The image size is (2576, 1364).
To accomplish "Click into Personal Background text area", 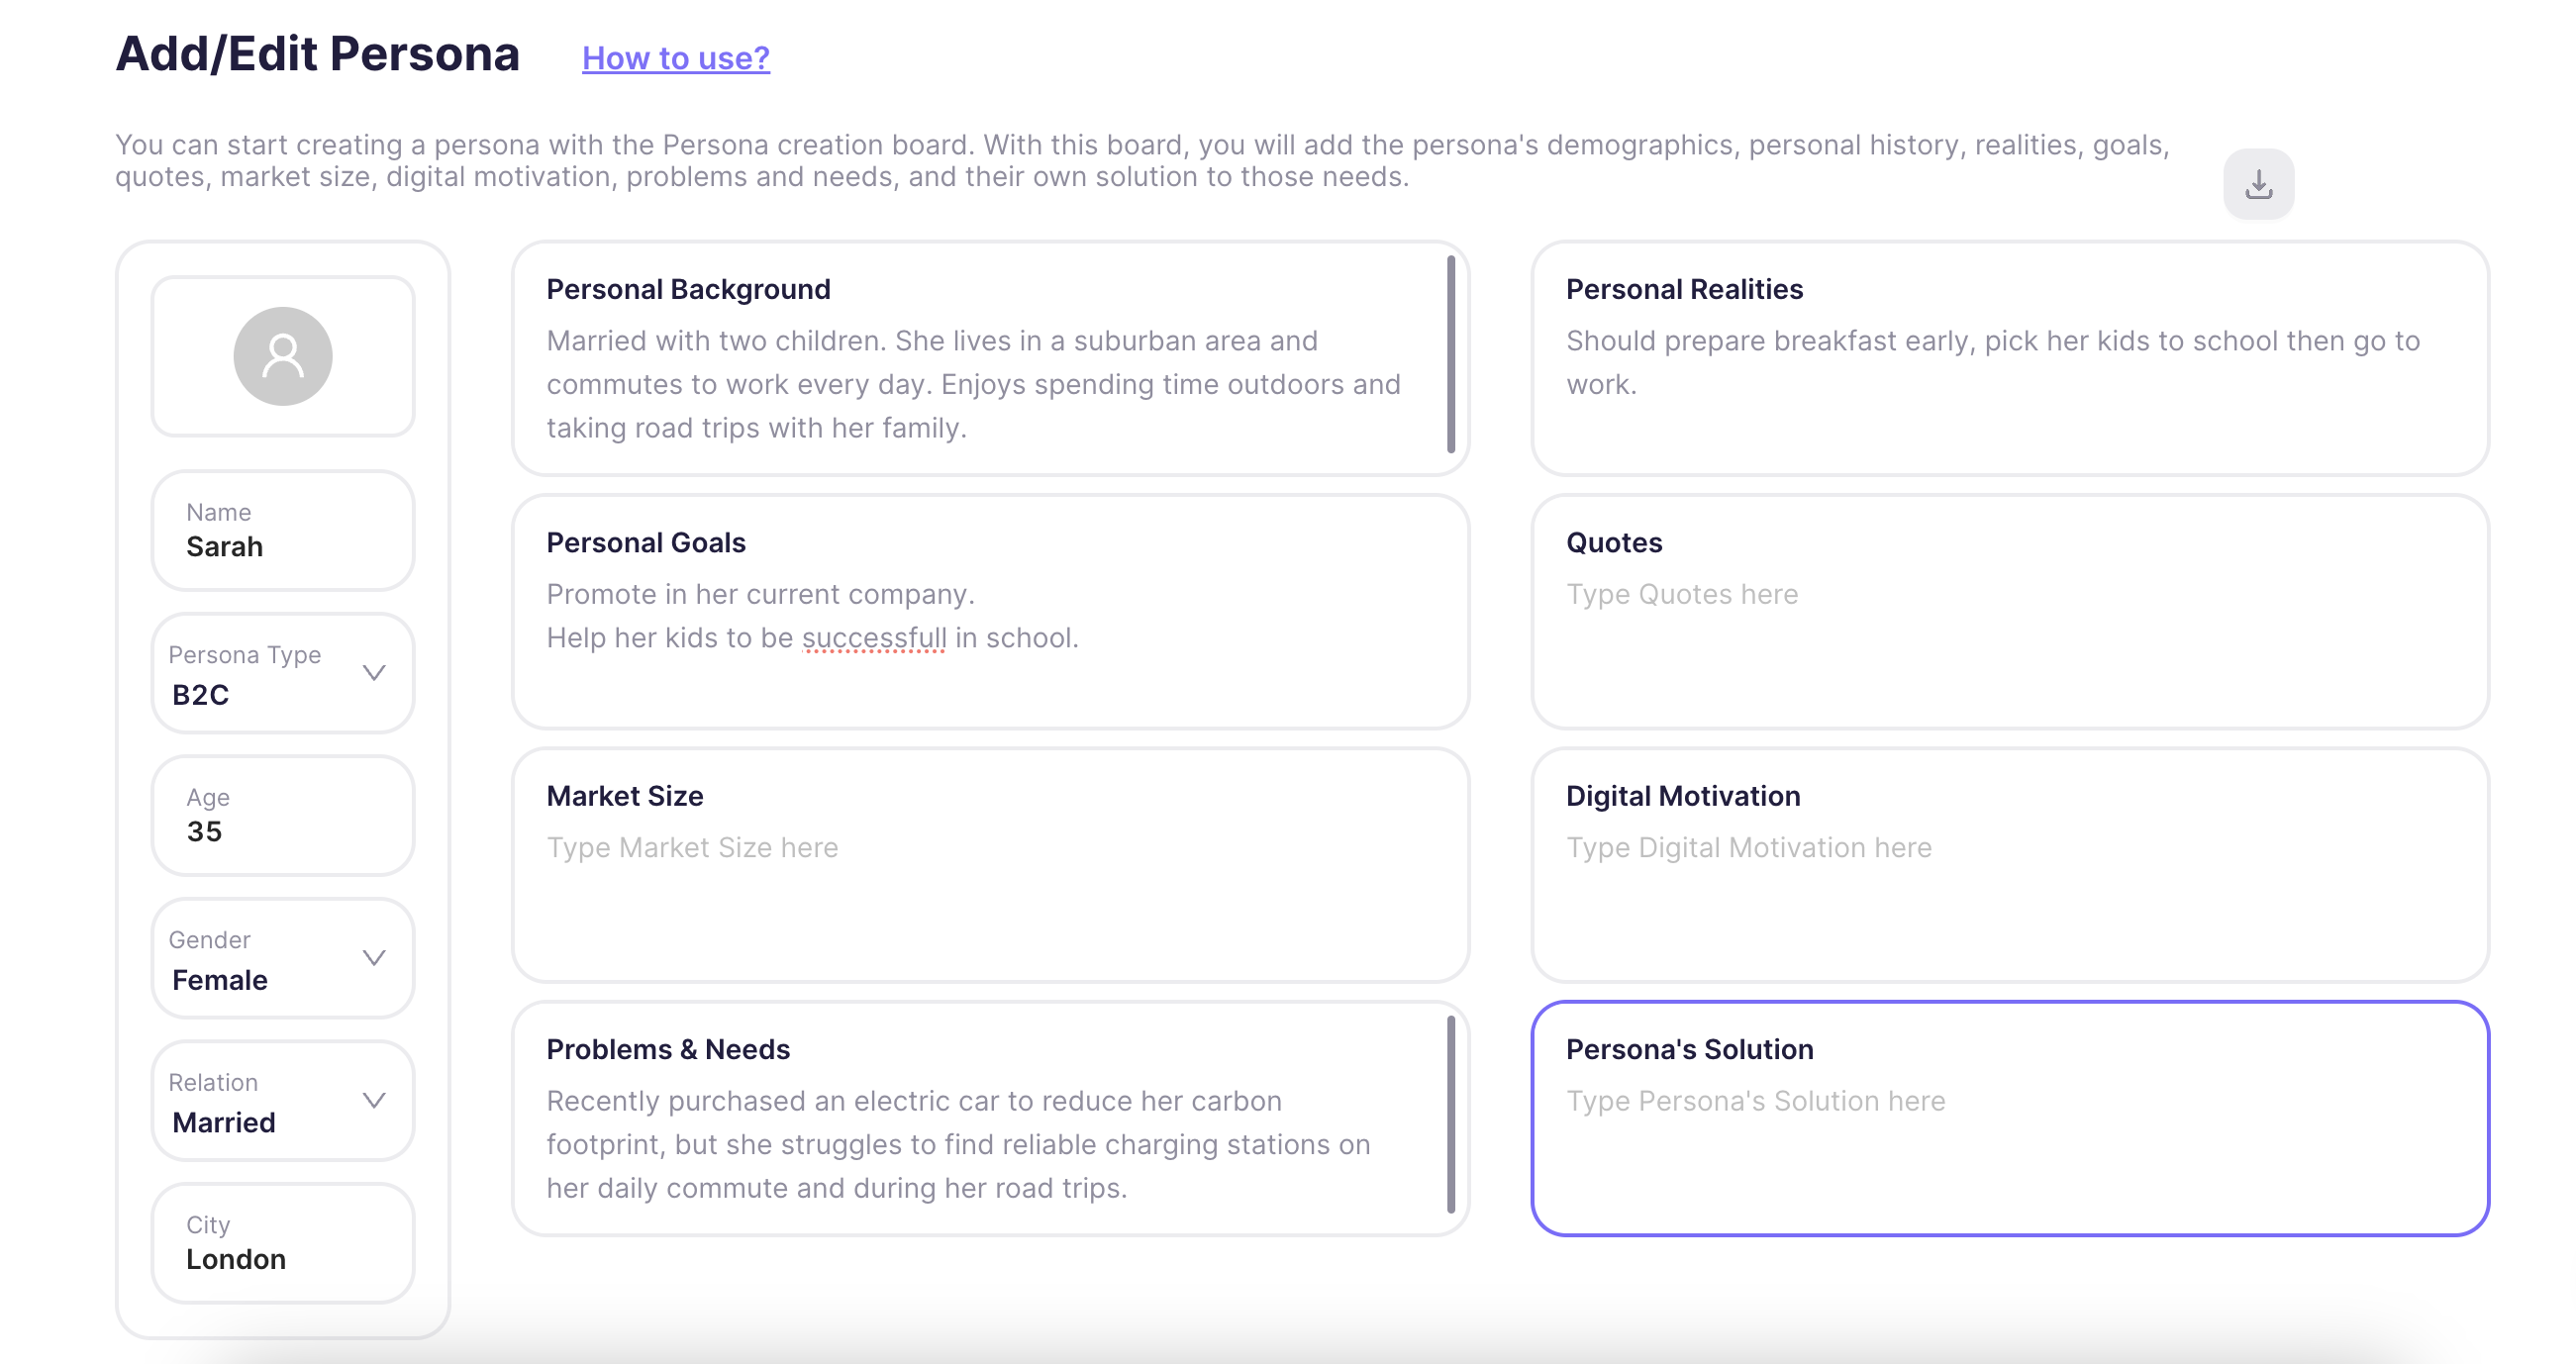I will click(972, 385).
